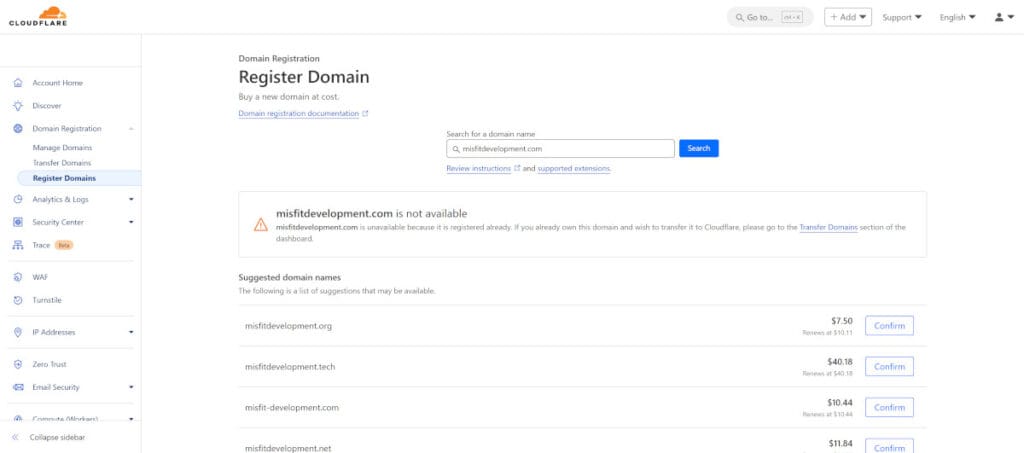
Task: Click the WAF shield icon
Action: (x=18, y=277)
